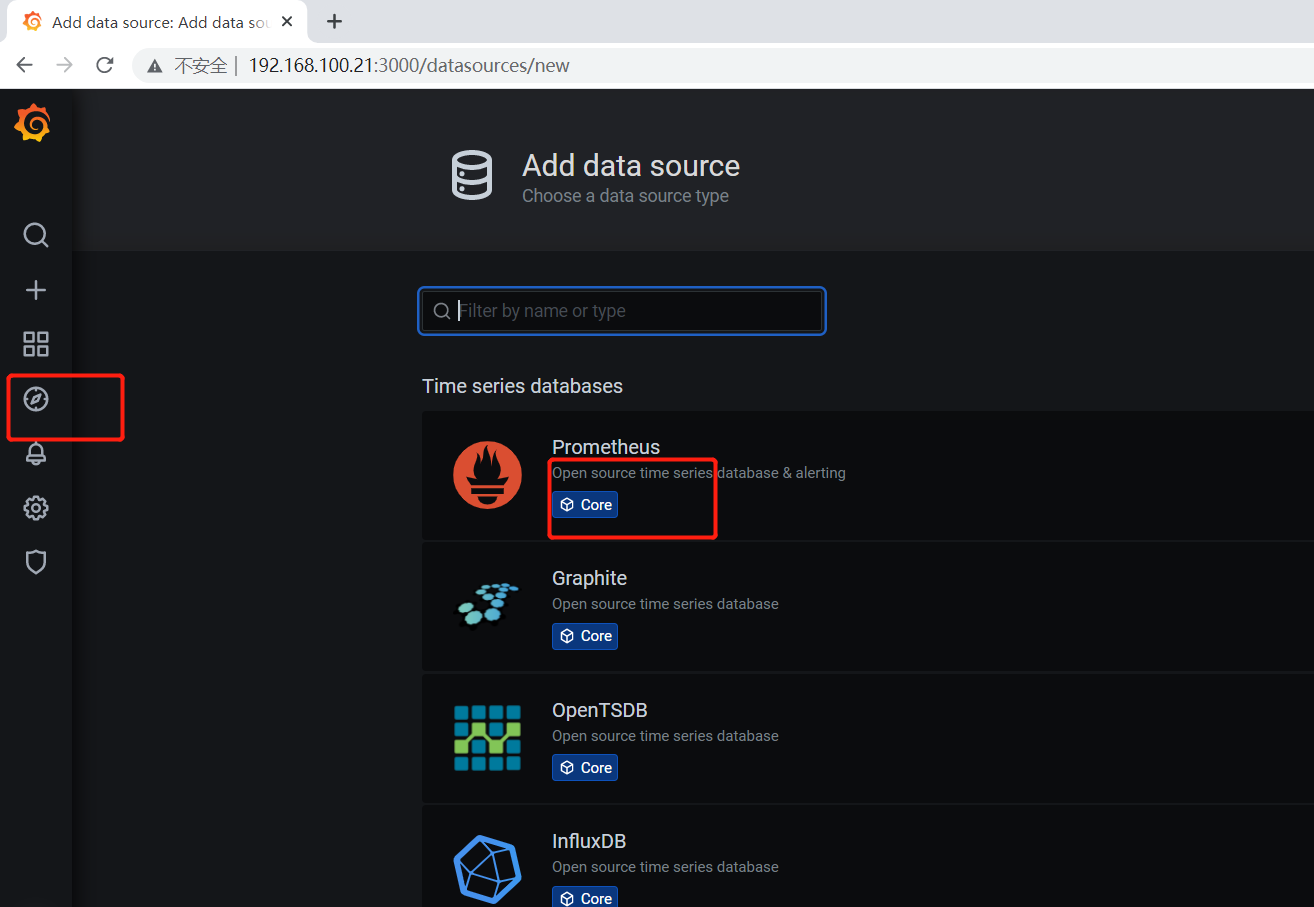Click the Core badge under InfluxDB

585,897
